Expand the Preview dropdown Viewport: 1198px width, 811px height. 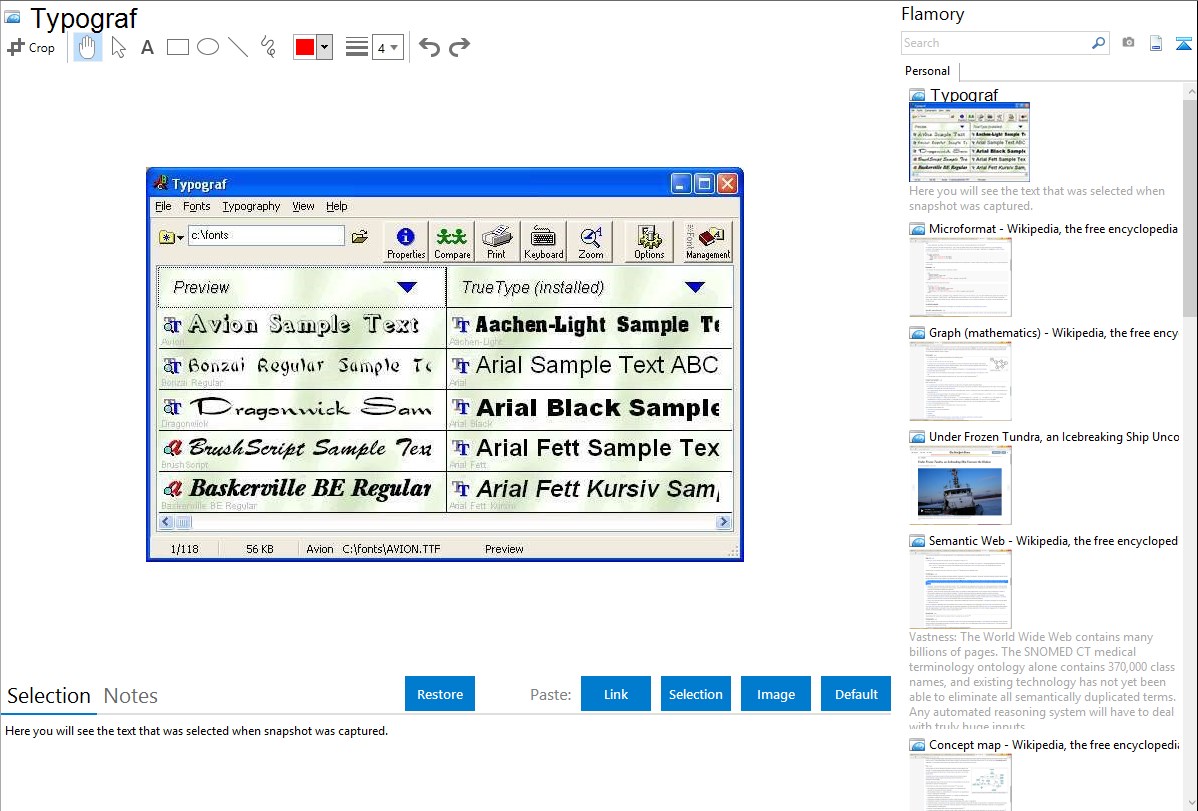pyautogui.click(x=407, y=287)
